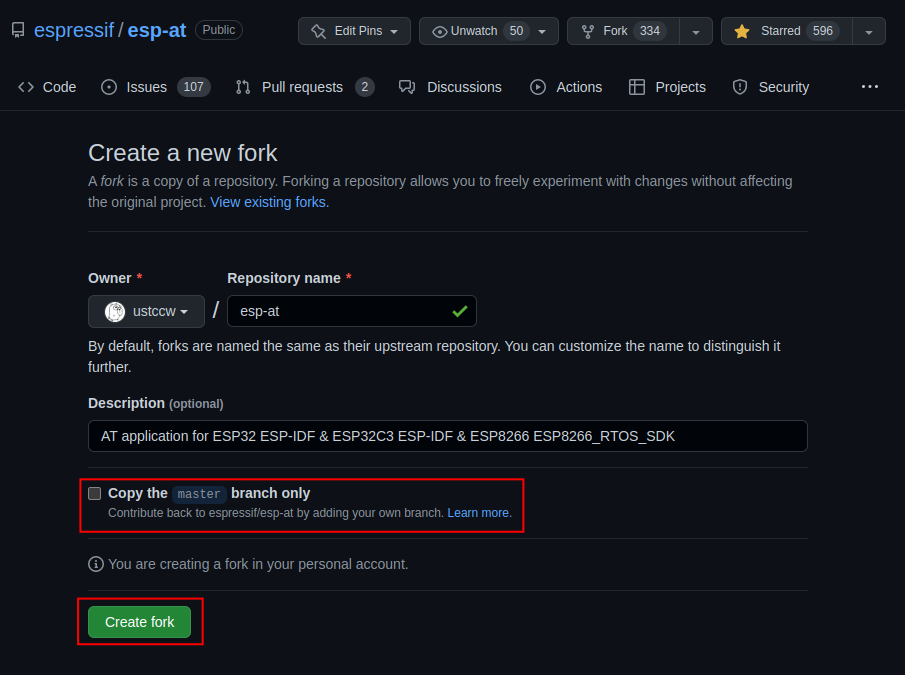Click the pull request branch icon
Screen dimensions: 905x675
[x=242, y=87]
